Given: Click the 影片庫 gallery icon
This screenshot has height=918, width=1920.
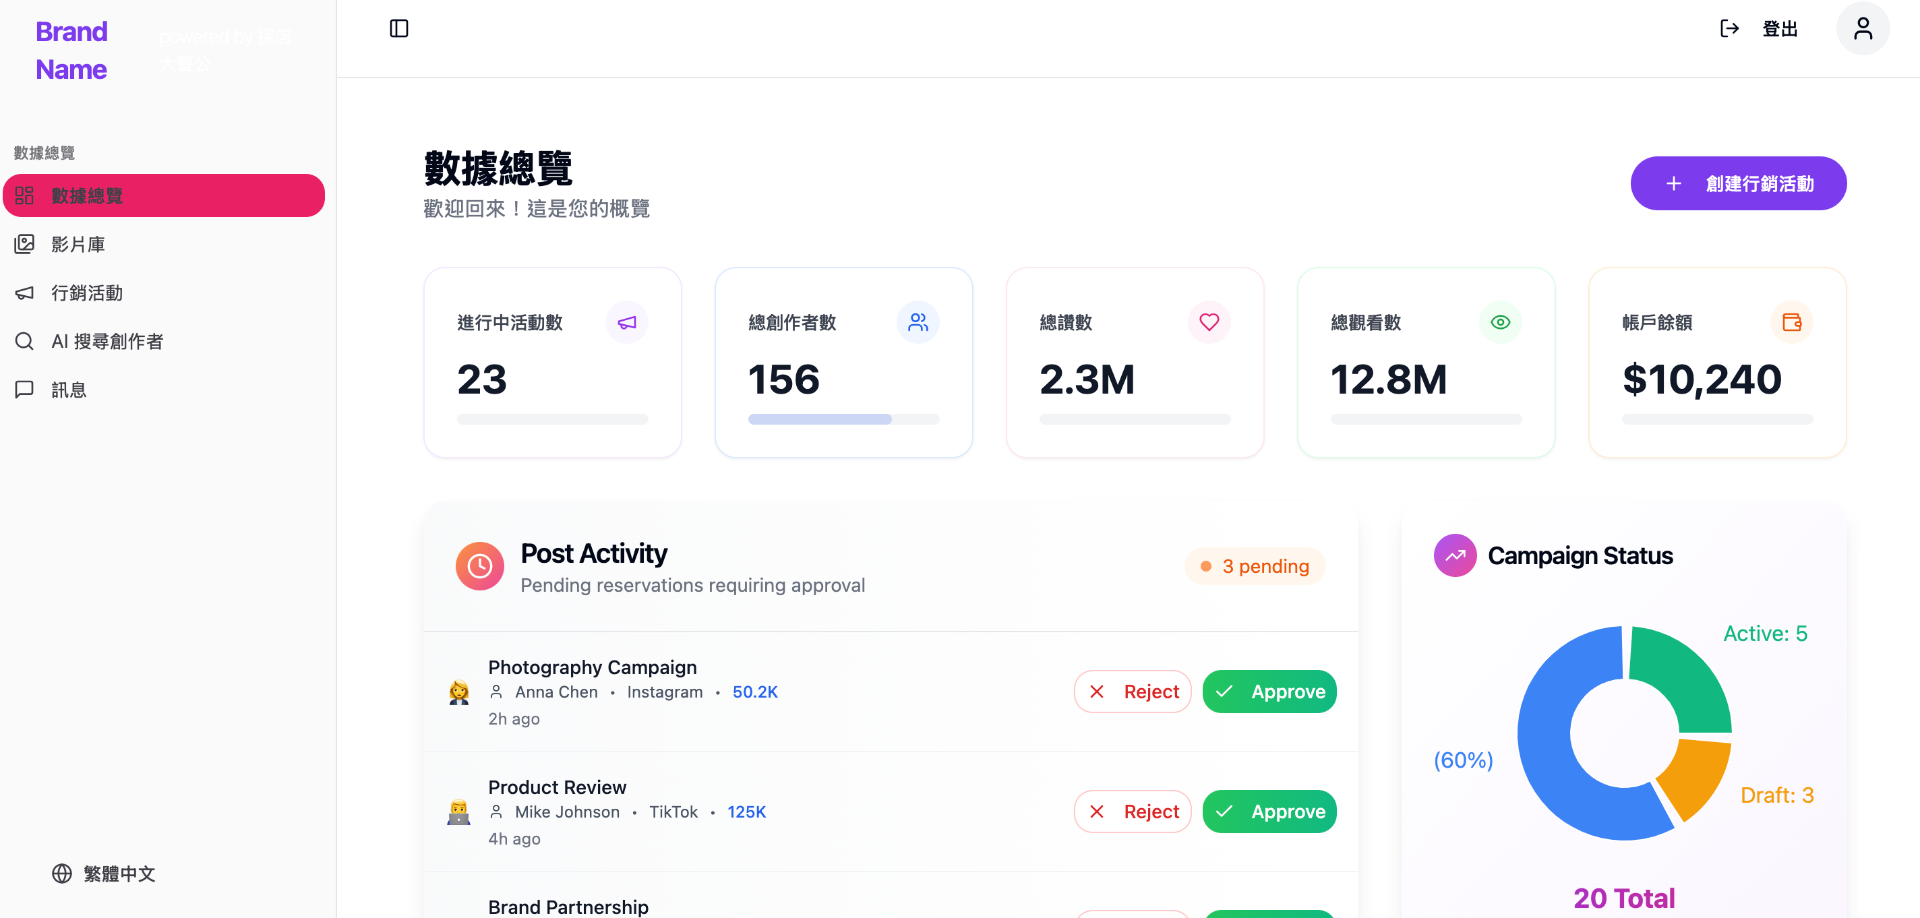Looking at the screenshot, I should tap(25, 244).
